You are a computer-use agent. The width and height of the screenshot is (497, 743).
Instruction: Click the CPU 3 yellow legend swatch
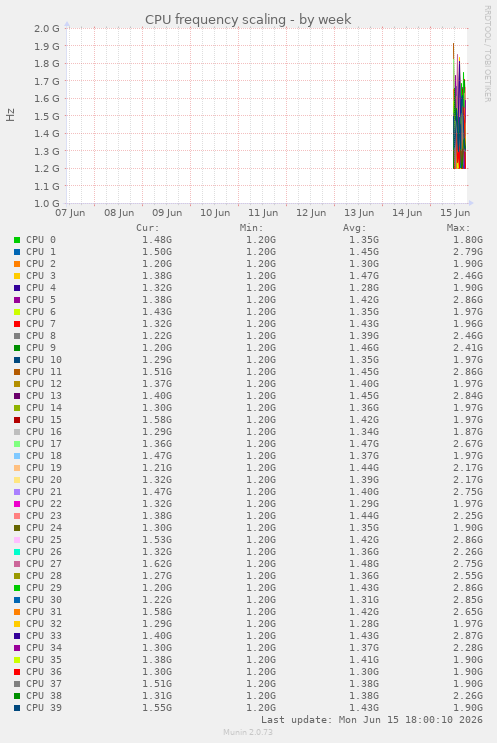coord(17,276)
